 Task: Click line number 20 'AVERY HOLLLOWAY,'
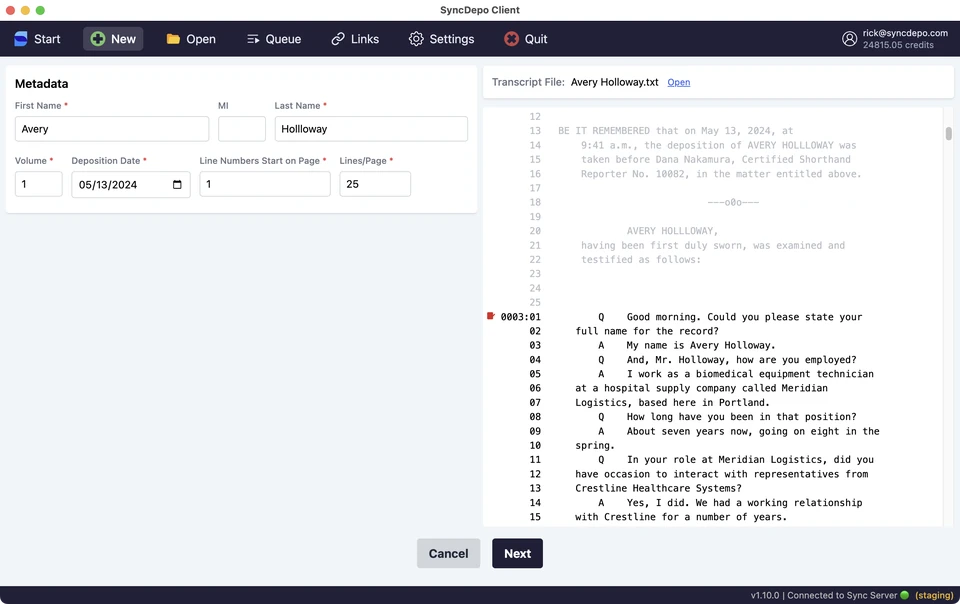point(672,231)
